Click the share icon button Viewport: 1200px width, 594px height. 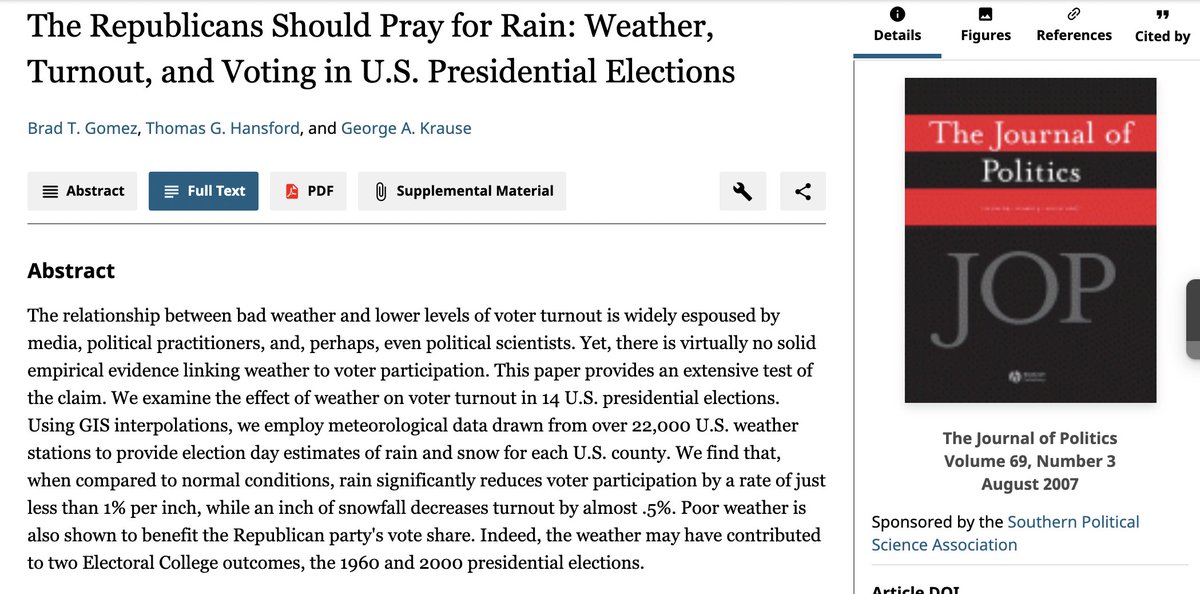click(x=803, y=191)
